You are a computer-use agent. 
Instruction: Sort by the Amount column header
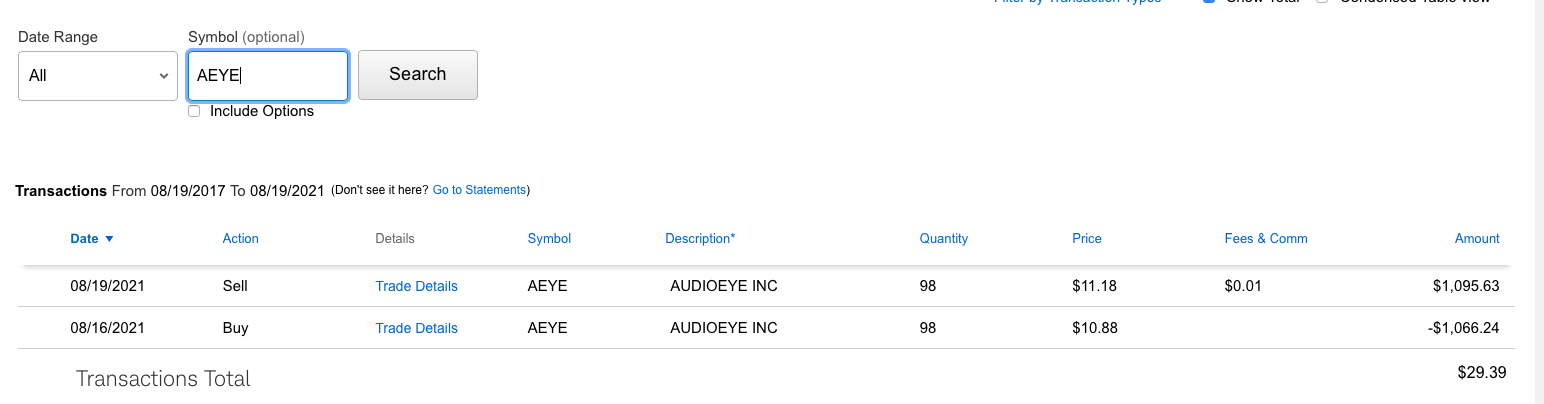[x=1477, y=239]
